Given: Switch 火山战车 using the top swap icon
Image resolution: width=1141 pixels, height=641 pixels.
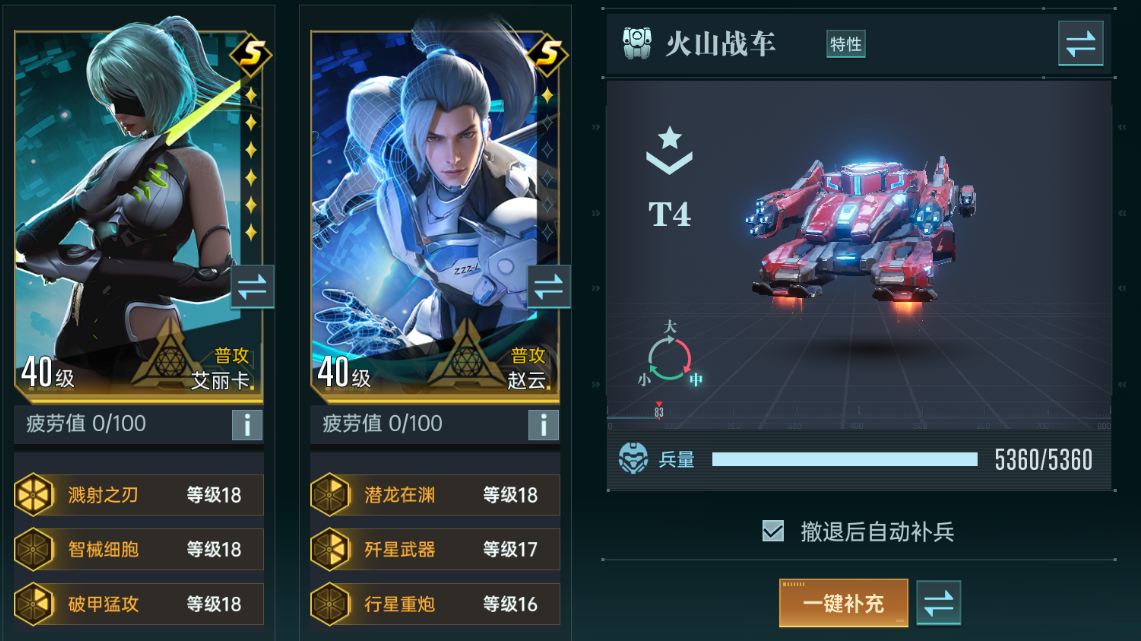Looking at the screenshot, I should pos(1081,44).
